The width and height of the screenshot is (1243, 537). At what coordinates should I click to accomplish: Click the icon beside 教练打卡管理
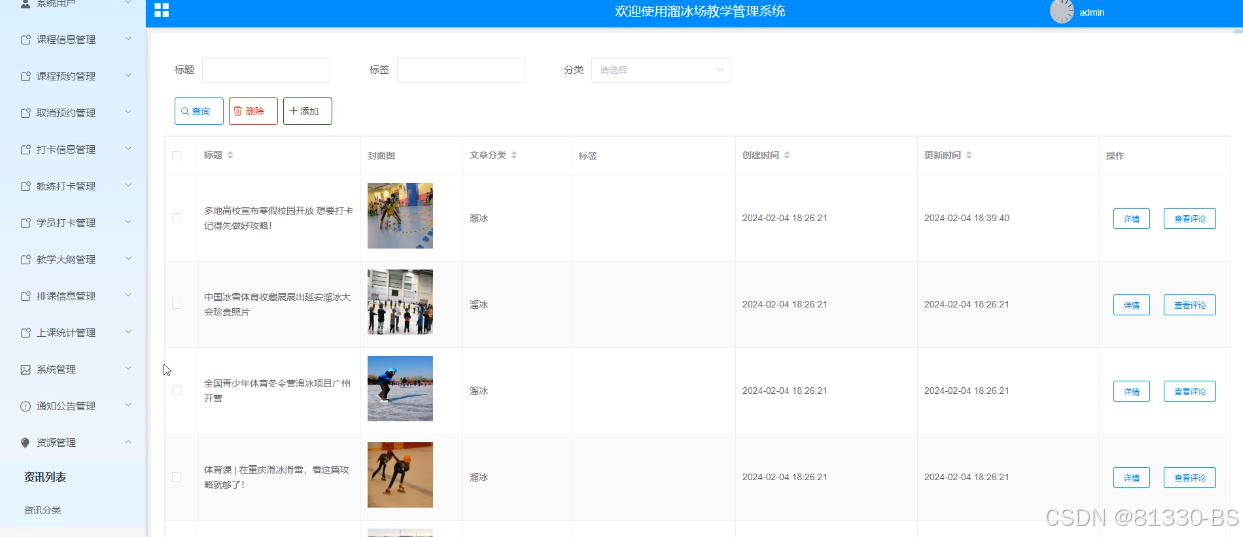pyautogui.click(x=26, y=186)
